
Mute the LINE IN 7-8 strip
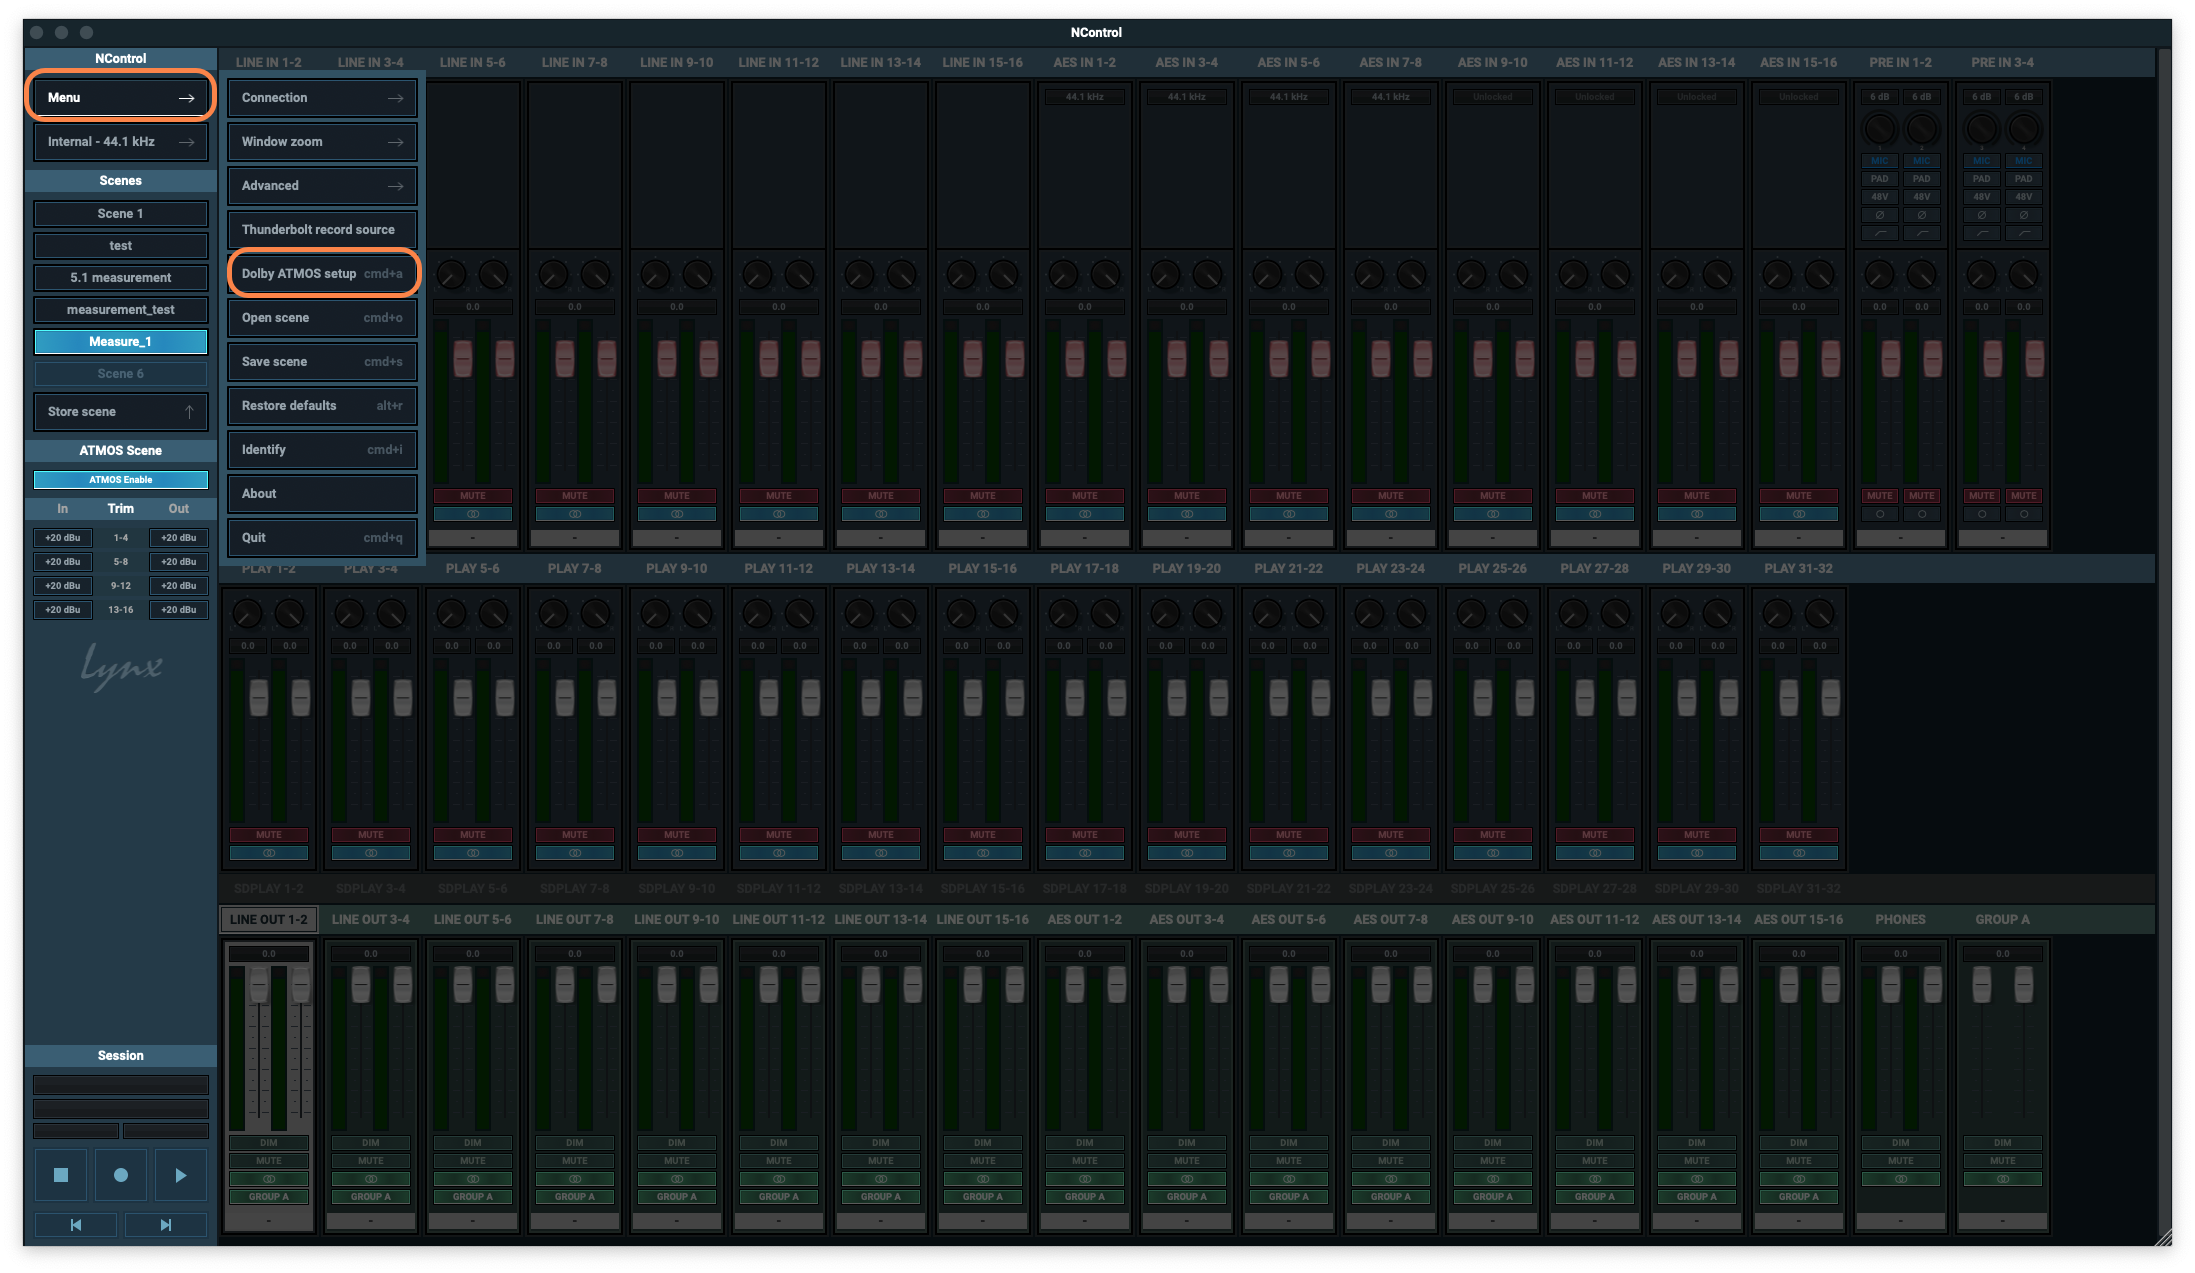click(575, 496)
